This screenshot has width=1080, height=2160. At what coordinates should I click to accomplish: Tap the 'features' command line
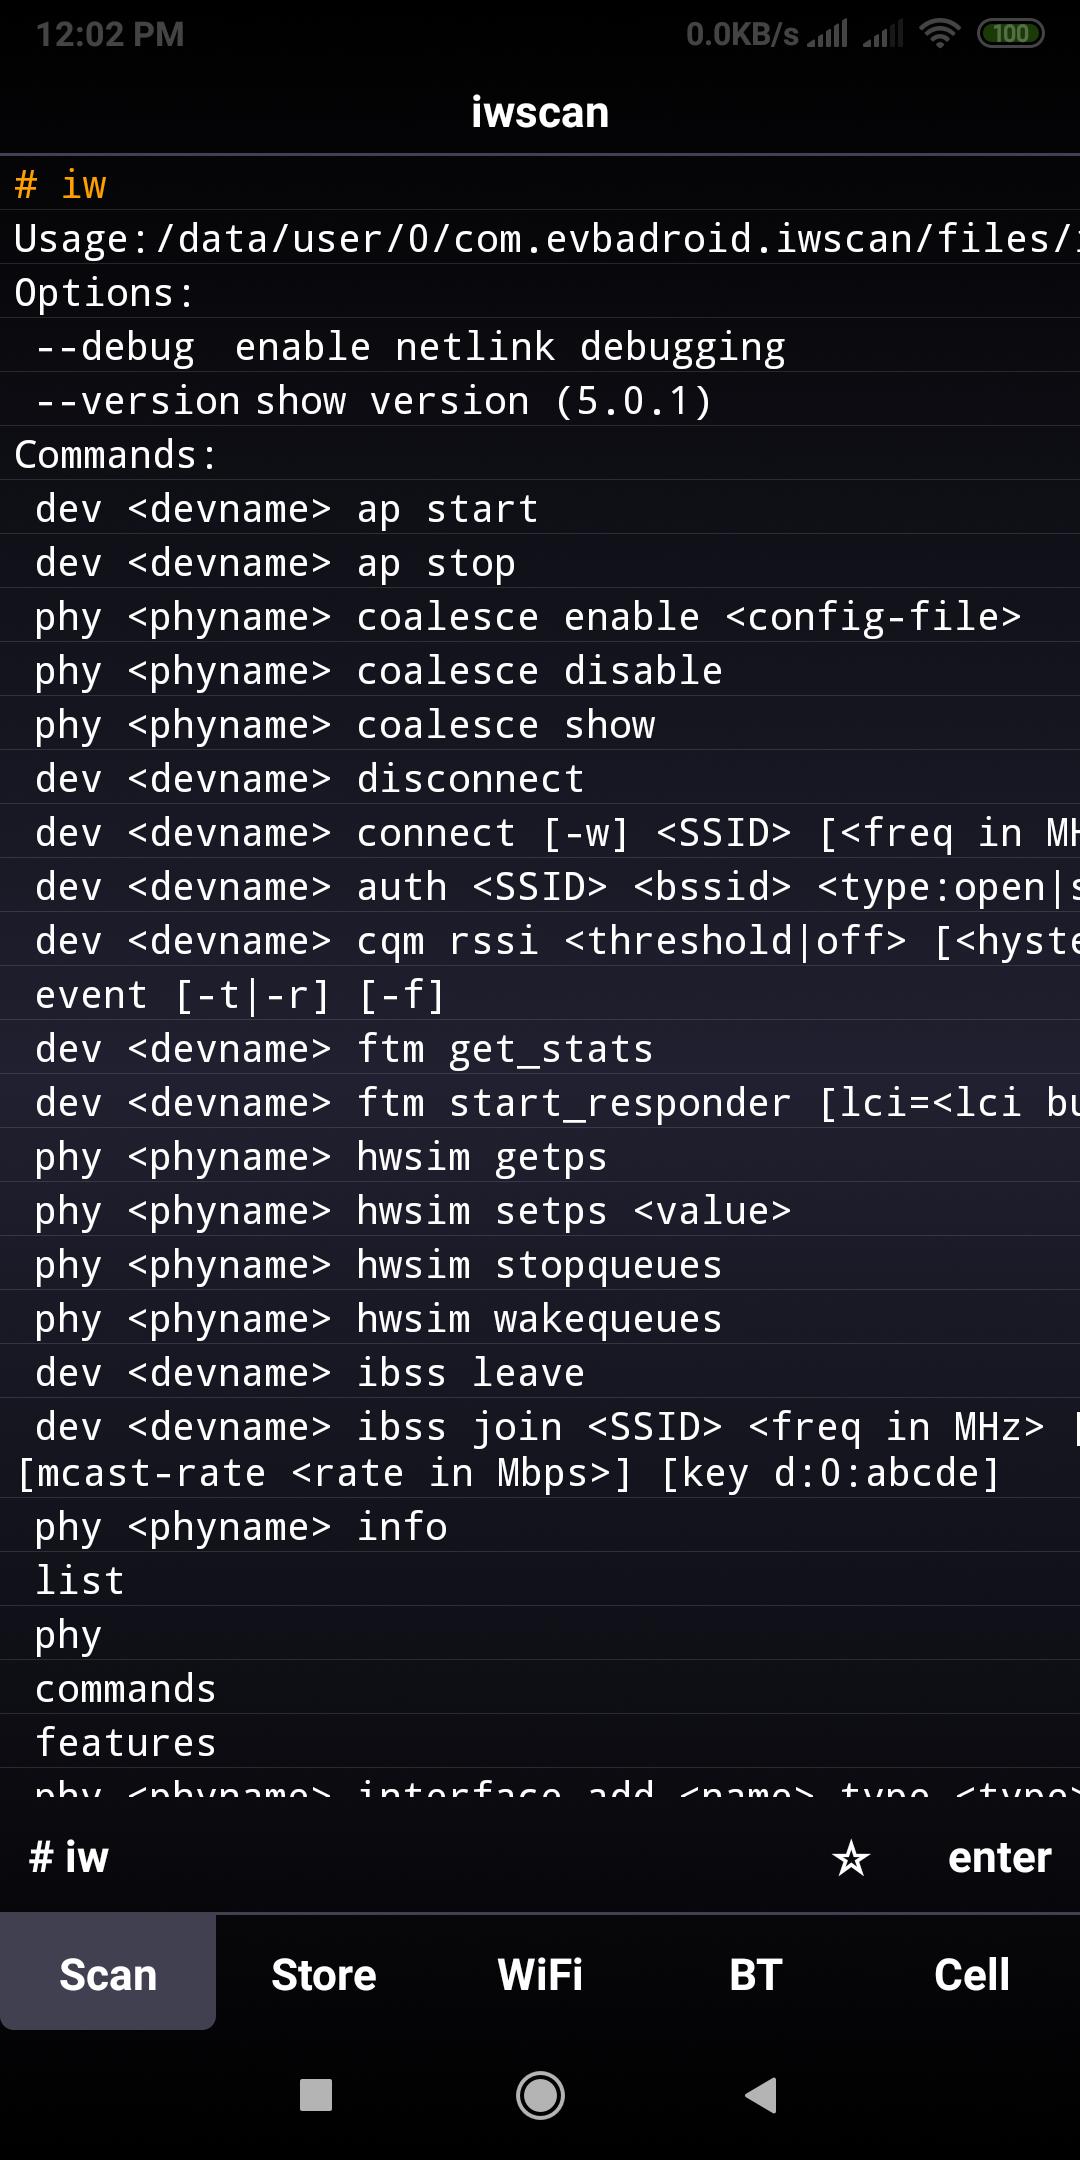(126, 1742)
